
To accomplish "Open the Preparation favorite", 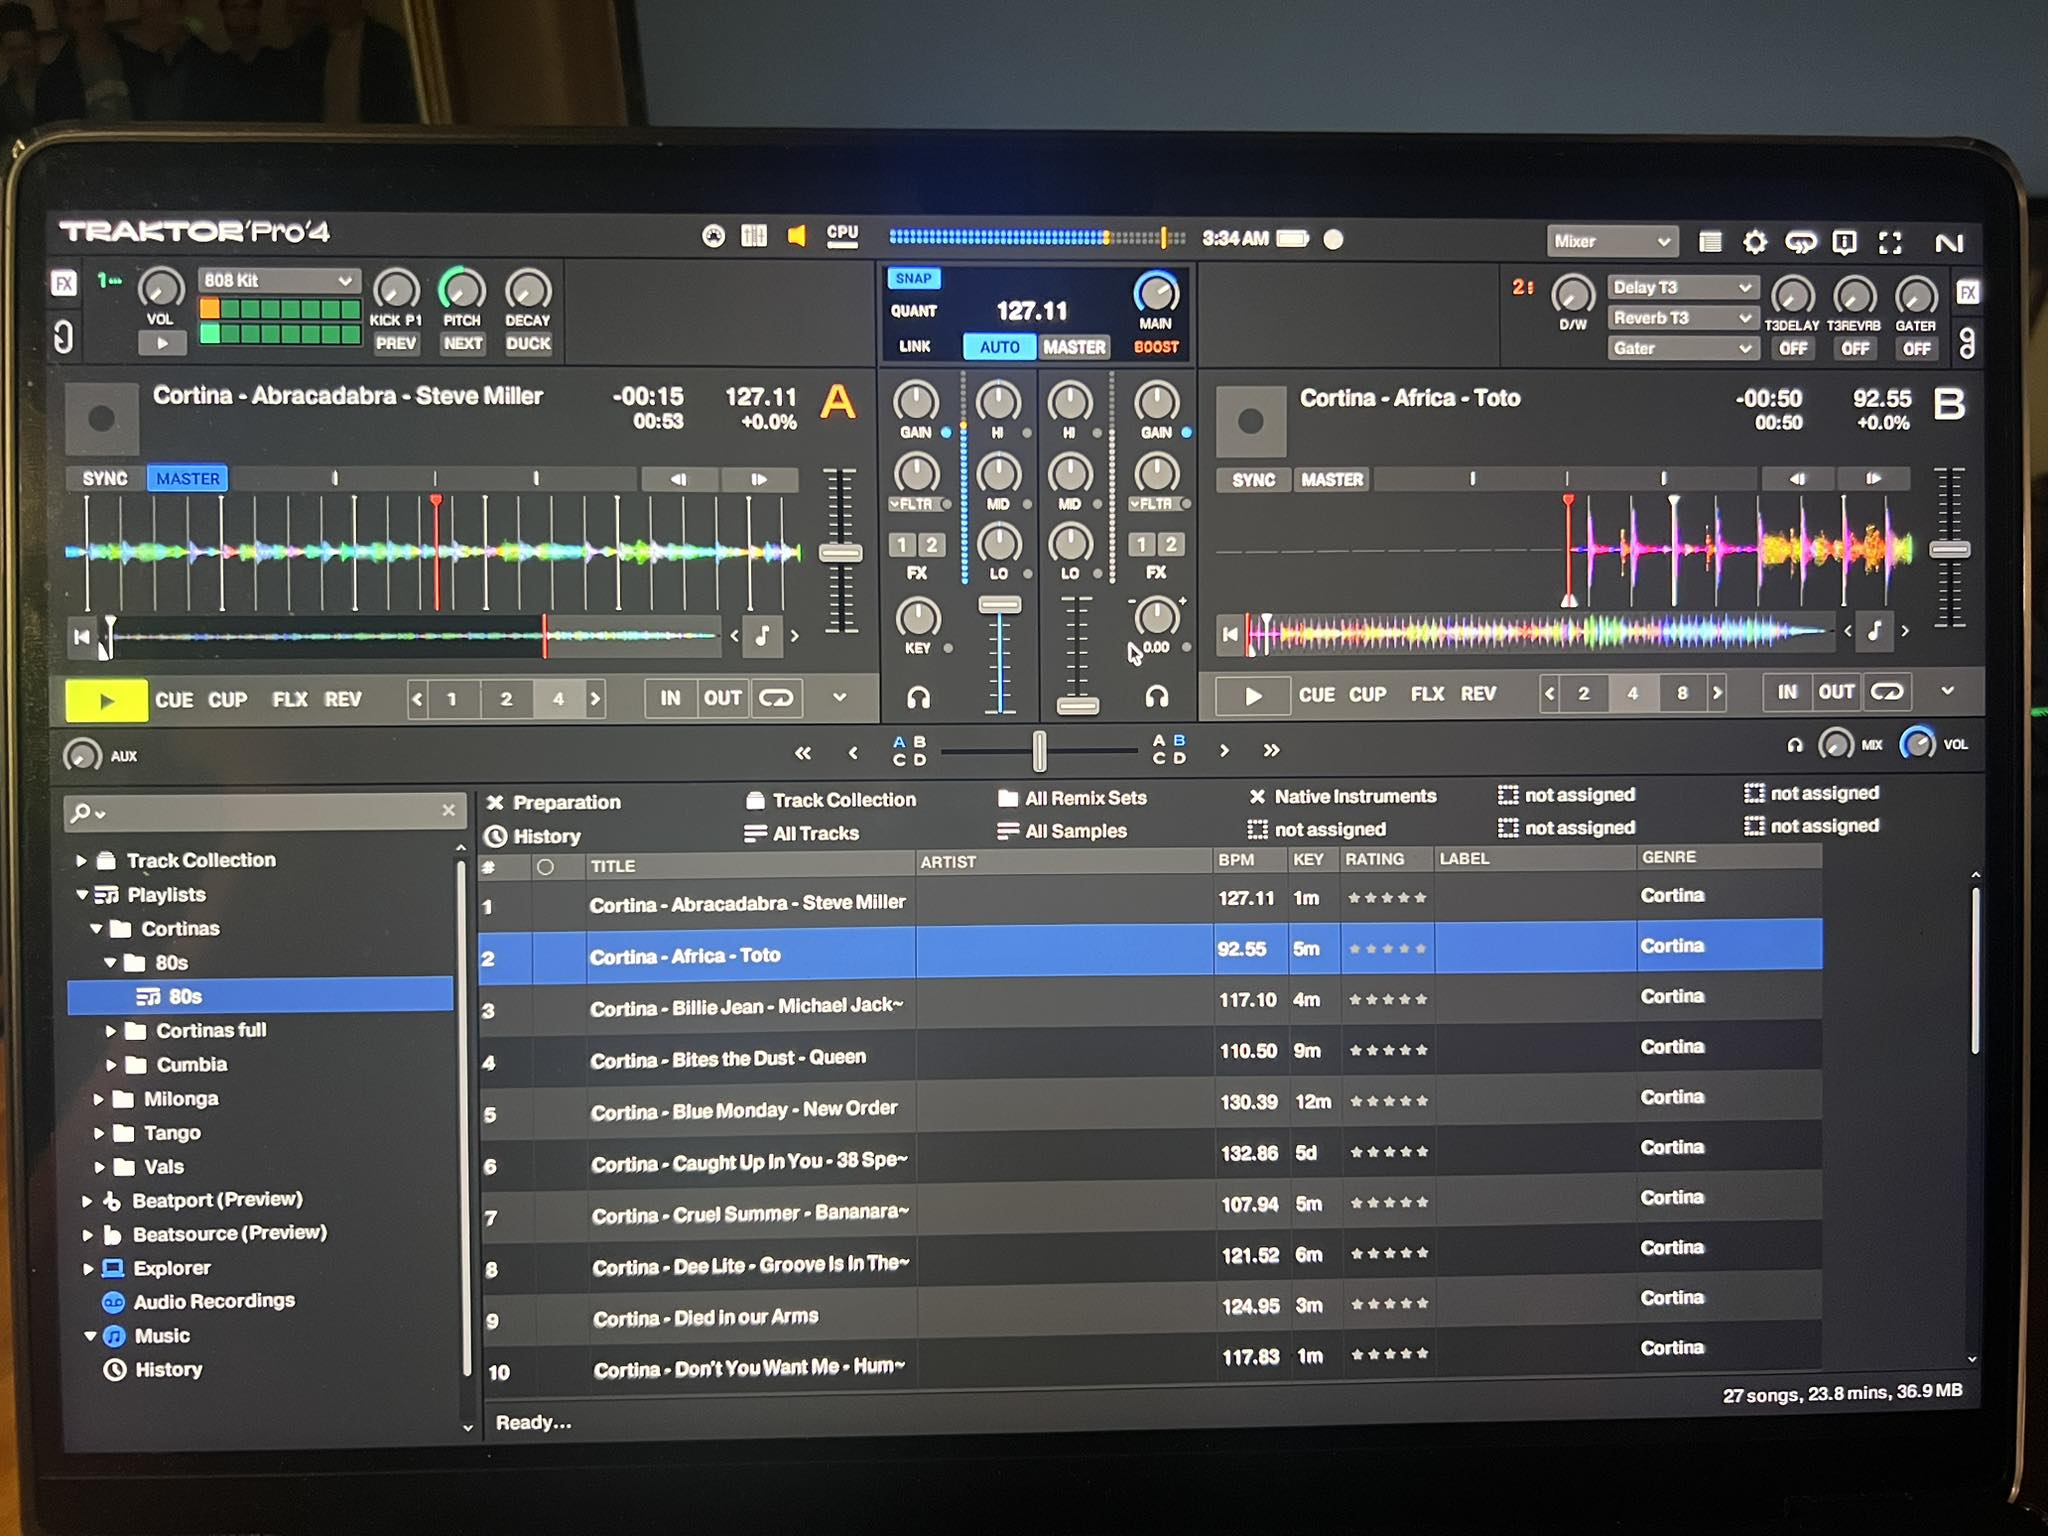I will tap(553, 803).
